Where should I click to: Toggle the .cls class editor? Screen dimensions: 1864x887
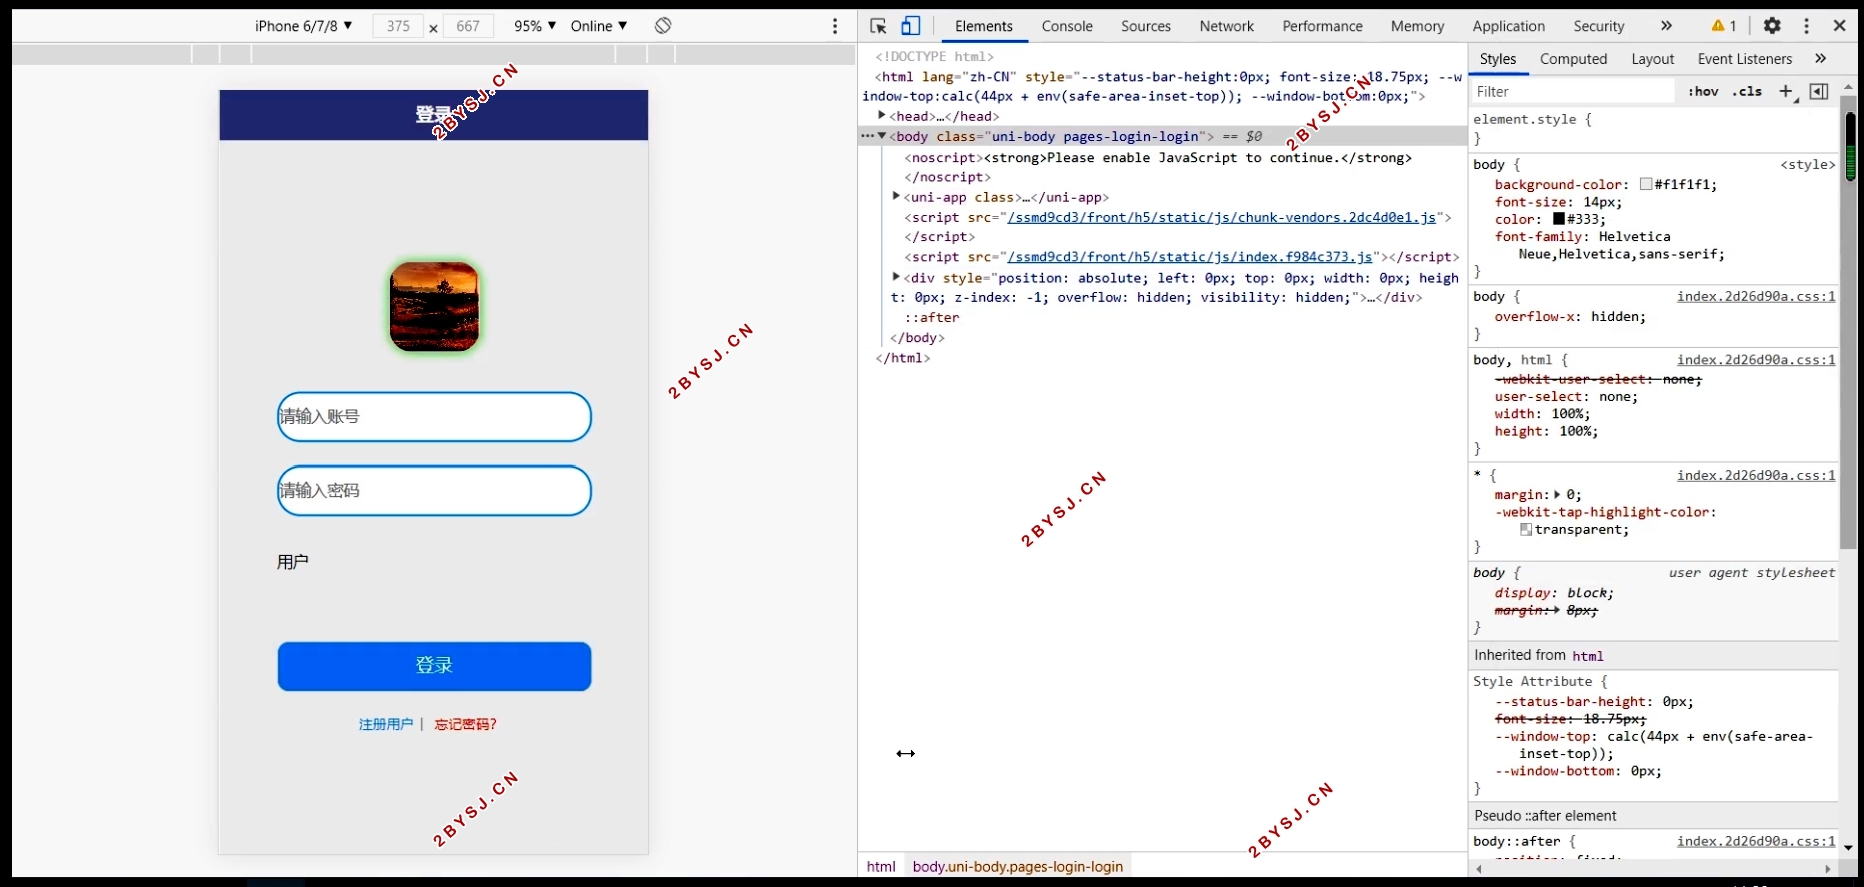pyautogui.click(x=1748, y=91)
